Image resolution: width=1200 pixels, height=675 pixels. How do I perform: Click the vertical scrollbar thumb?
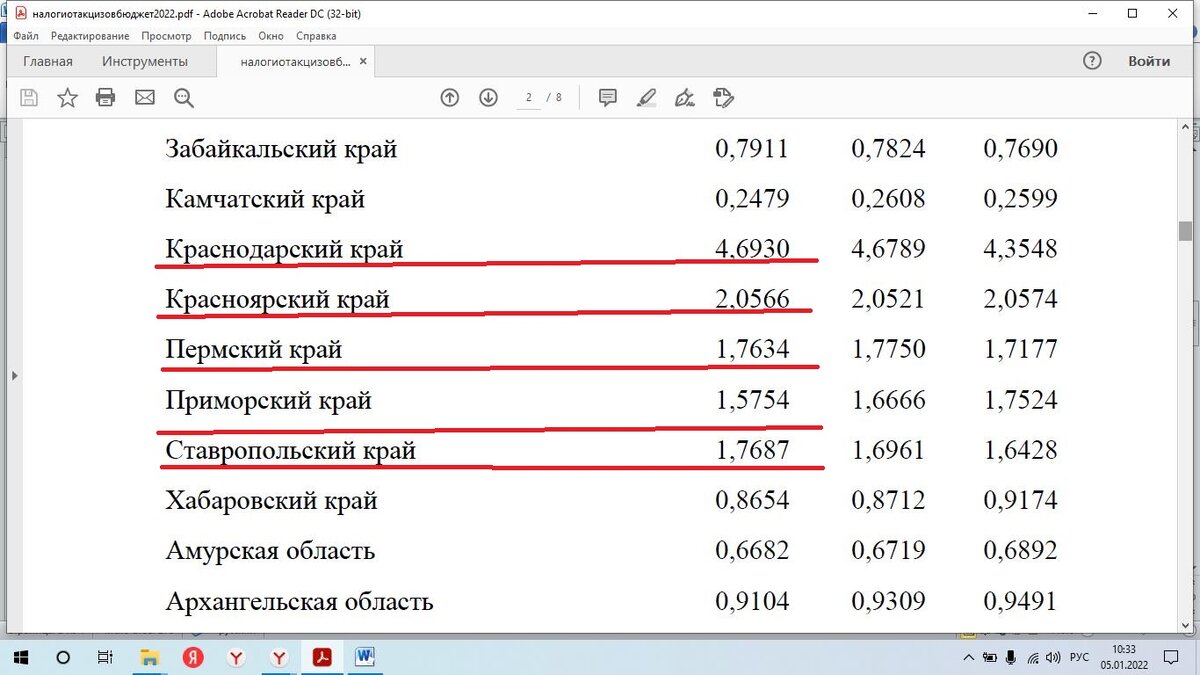pos(1185,231)
